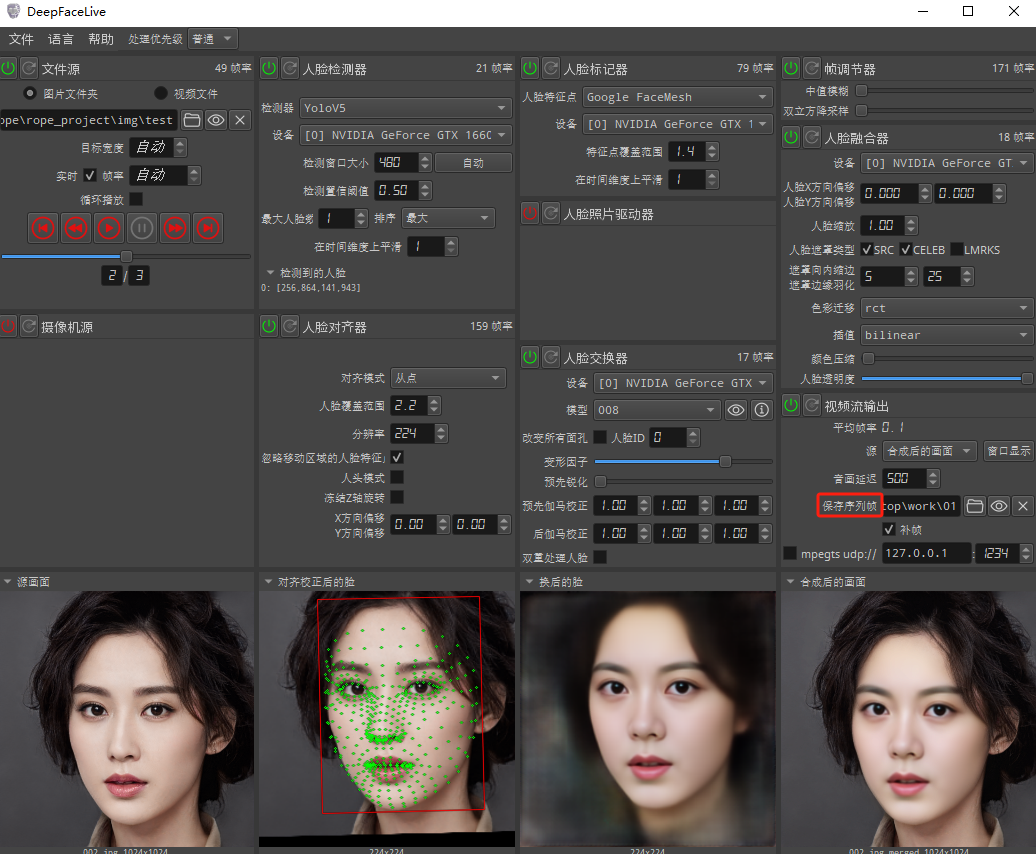Open the 语言 menu
1036x854 pixels.
point(60,39)
